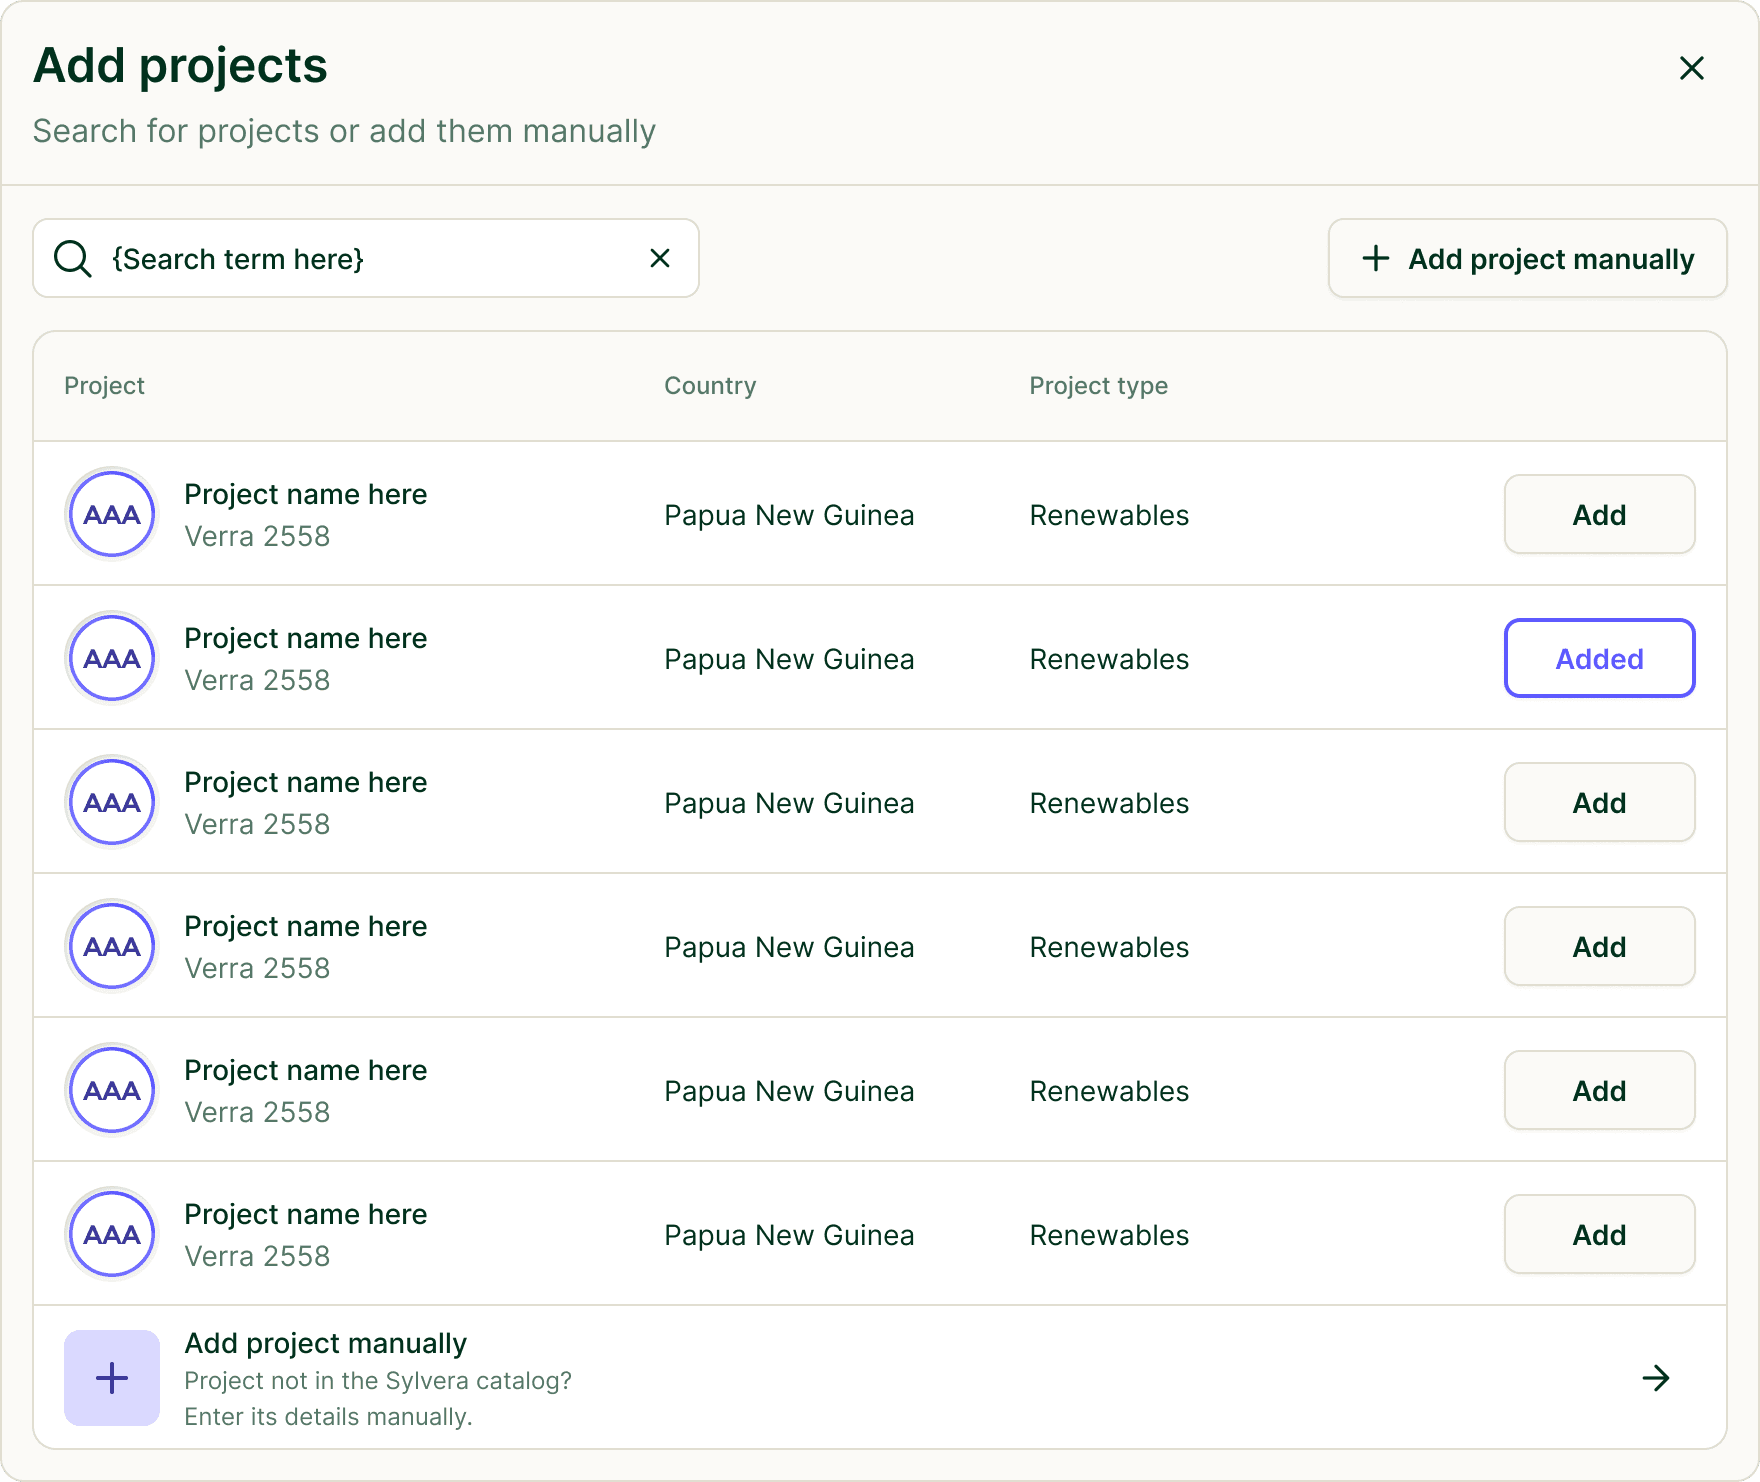Click the Add project manually top button
The height and width of the screenshot is (1482, 1760).
pyautogui.click(x=1527, y=259)
